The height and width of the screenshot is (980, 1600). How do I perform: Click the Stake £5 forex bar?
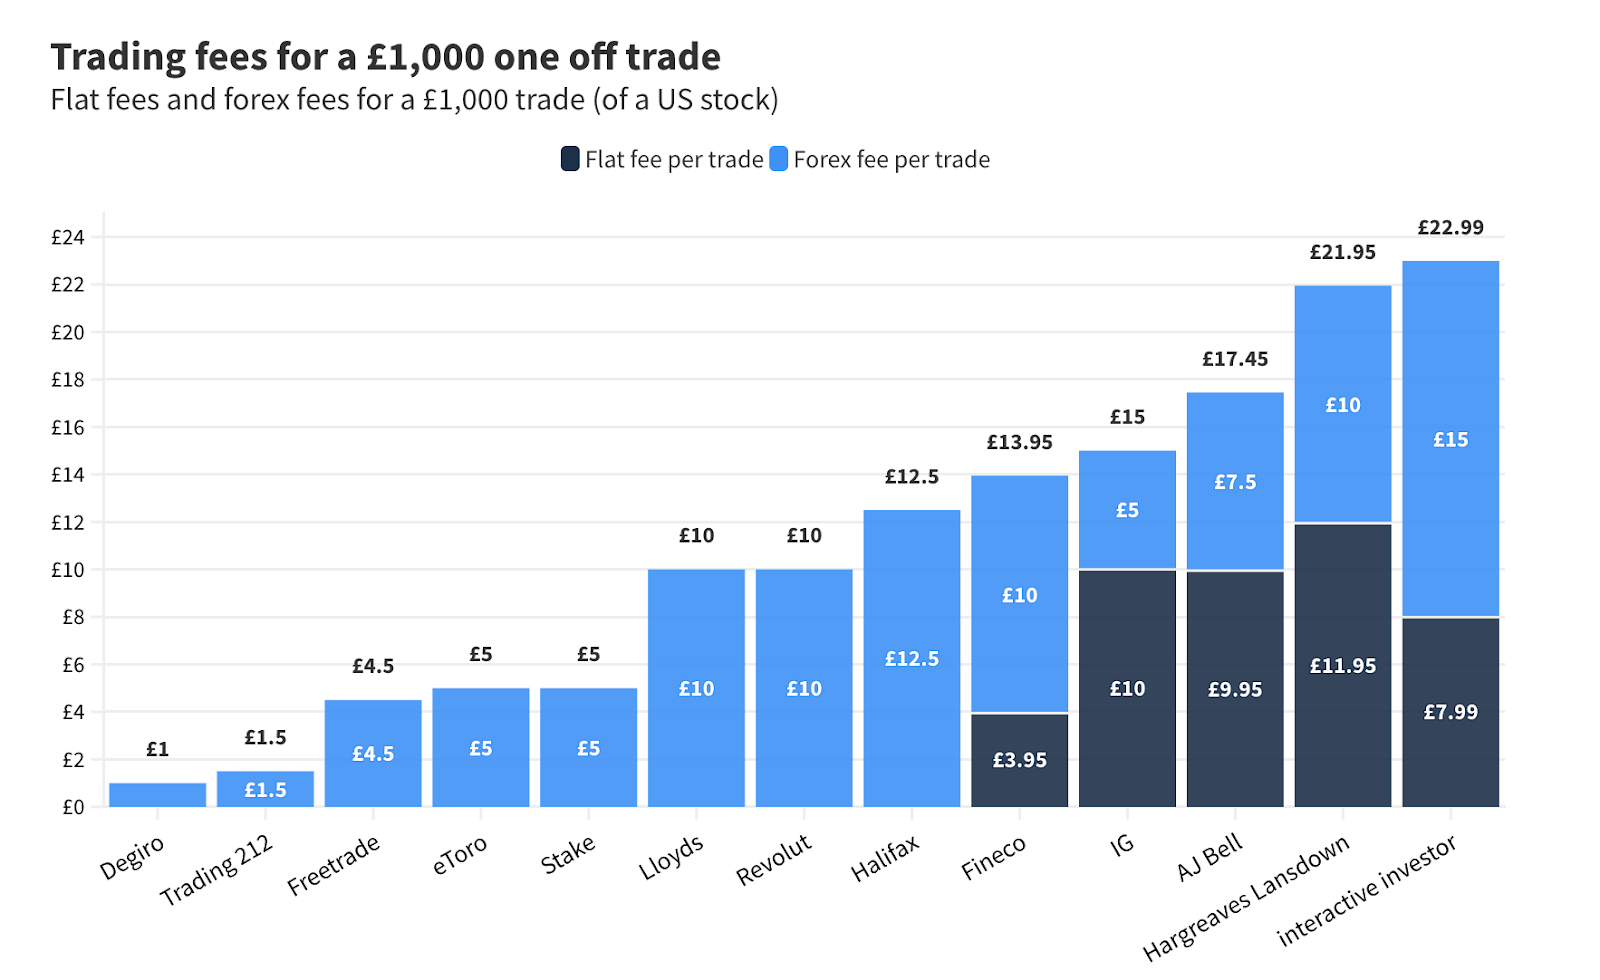589,747
